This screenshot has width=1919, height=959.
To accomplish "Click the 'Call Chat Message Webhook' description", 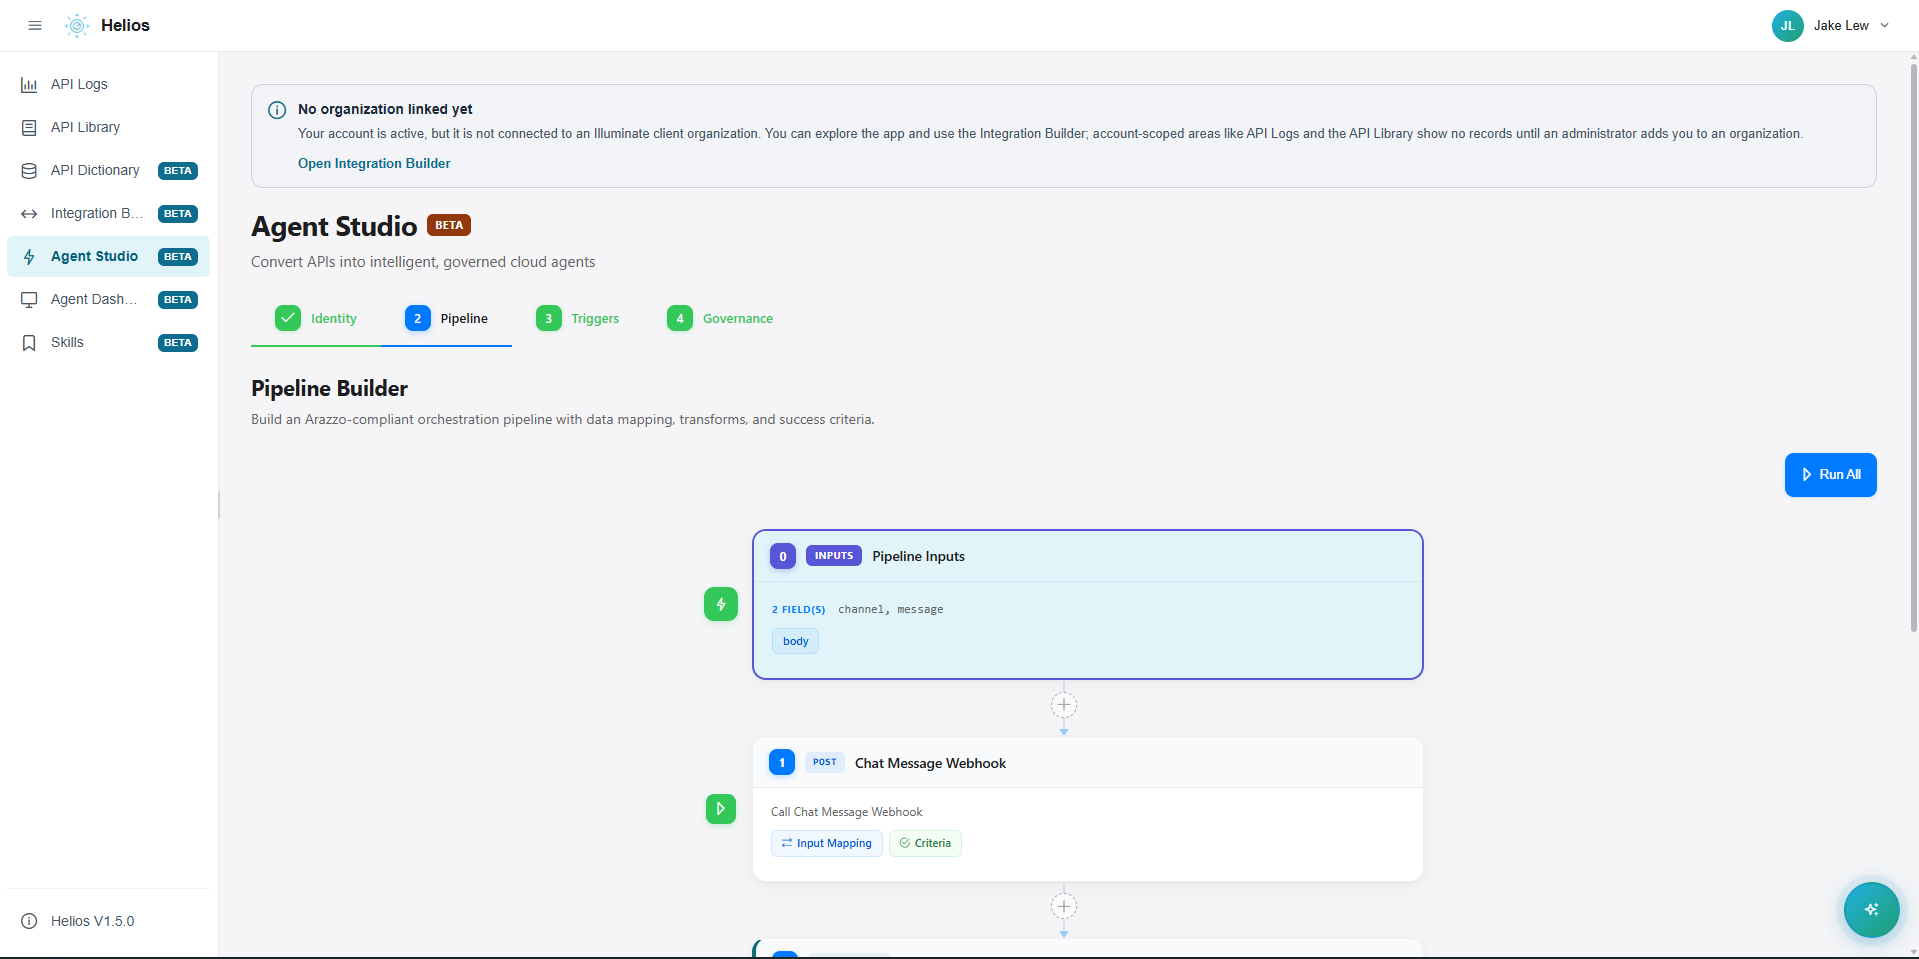I will click(x=846, y=812).
